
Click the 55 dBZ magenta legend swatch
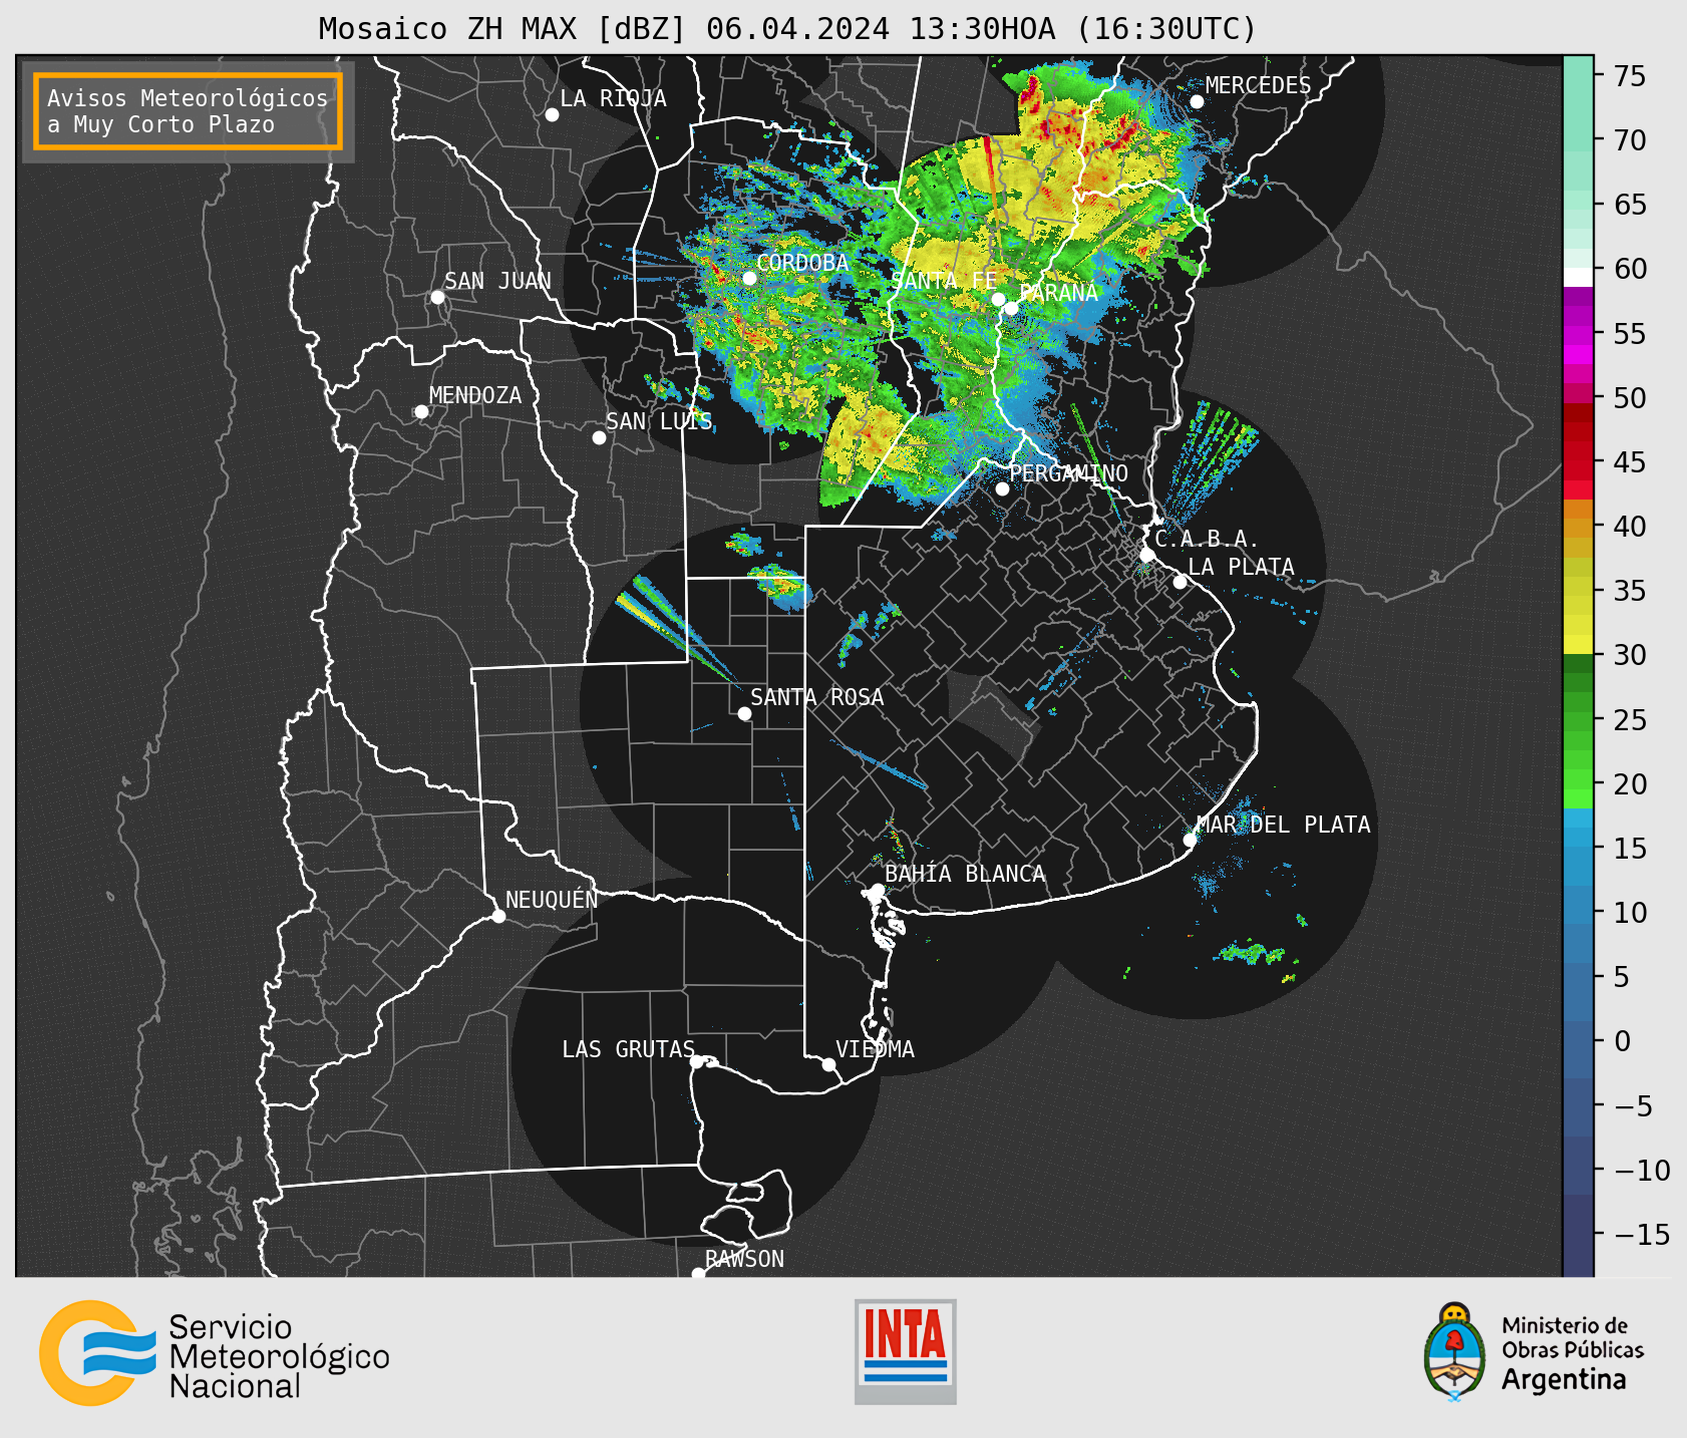[1578, 334]
